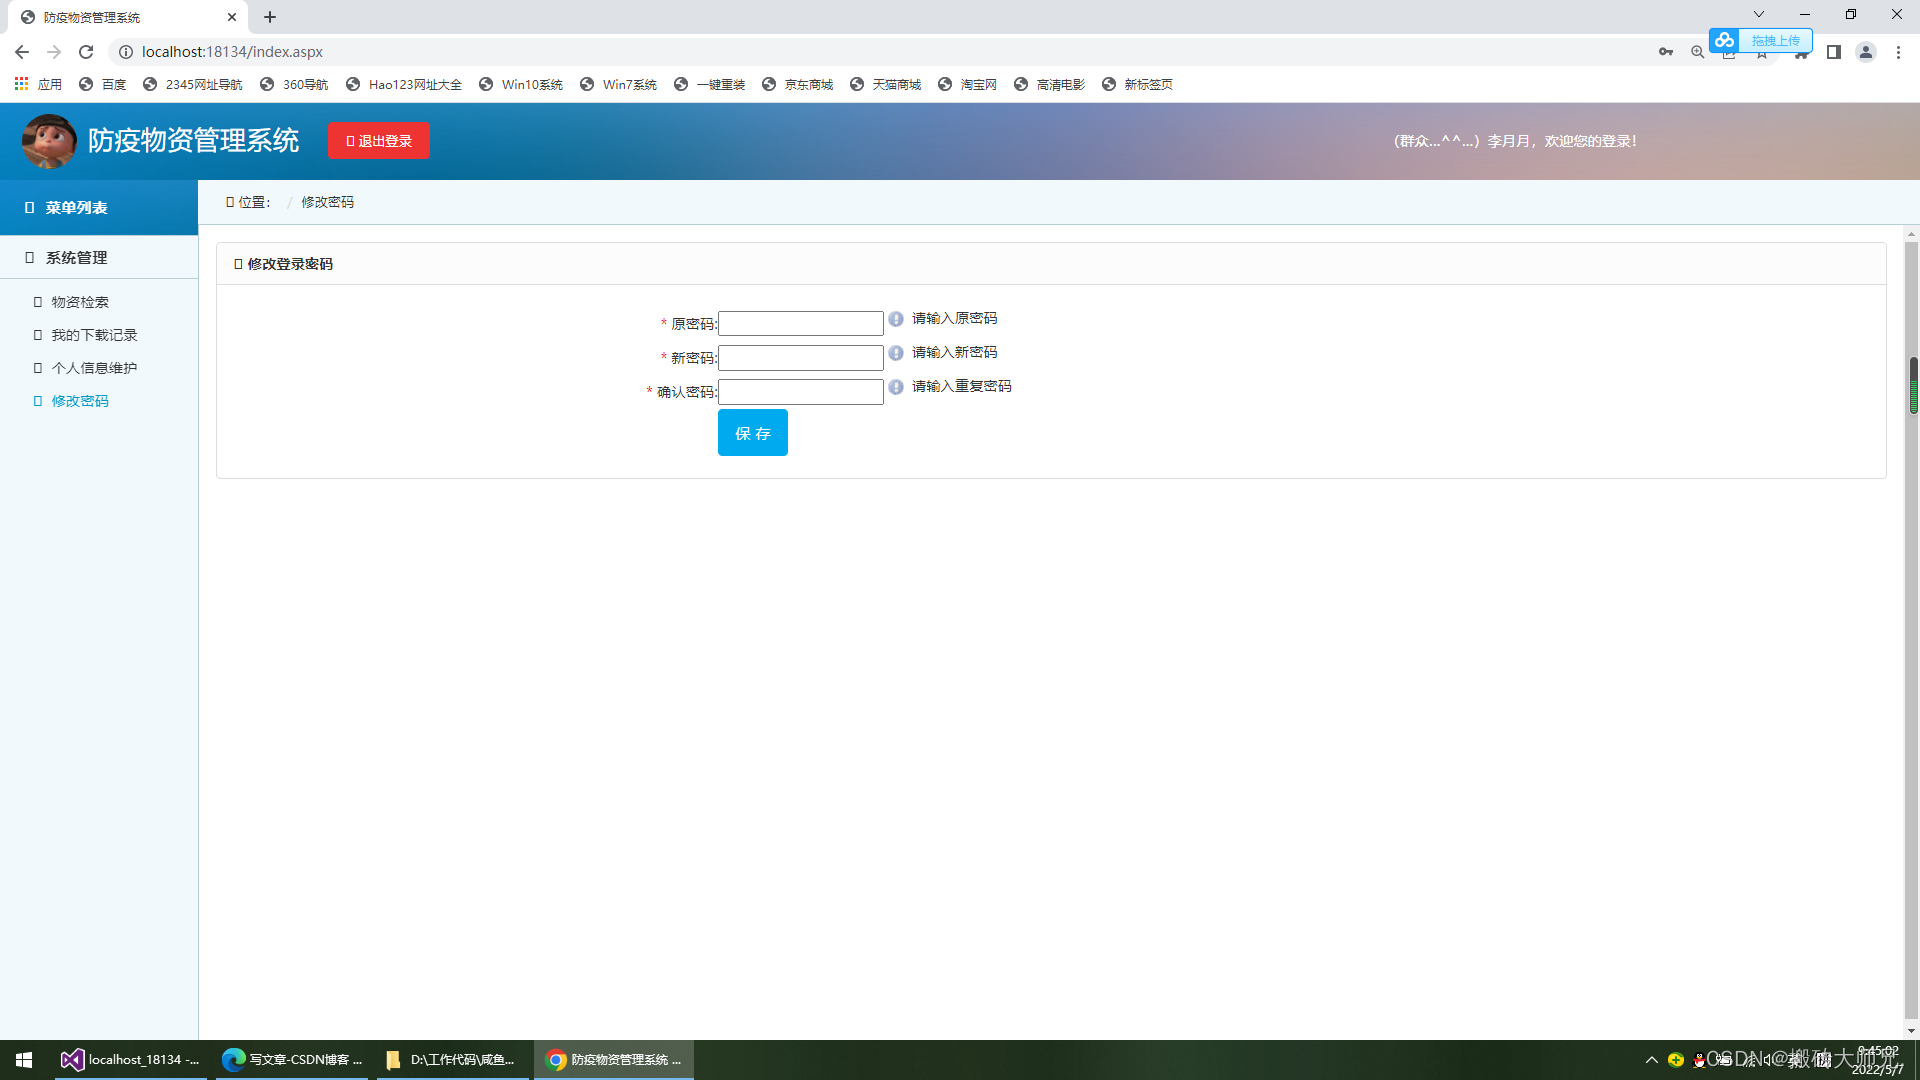Show system tray hidden icons chevron
This screenshot has width=1920, height=1080.
click(x=1651, y=1059)
